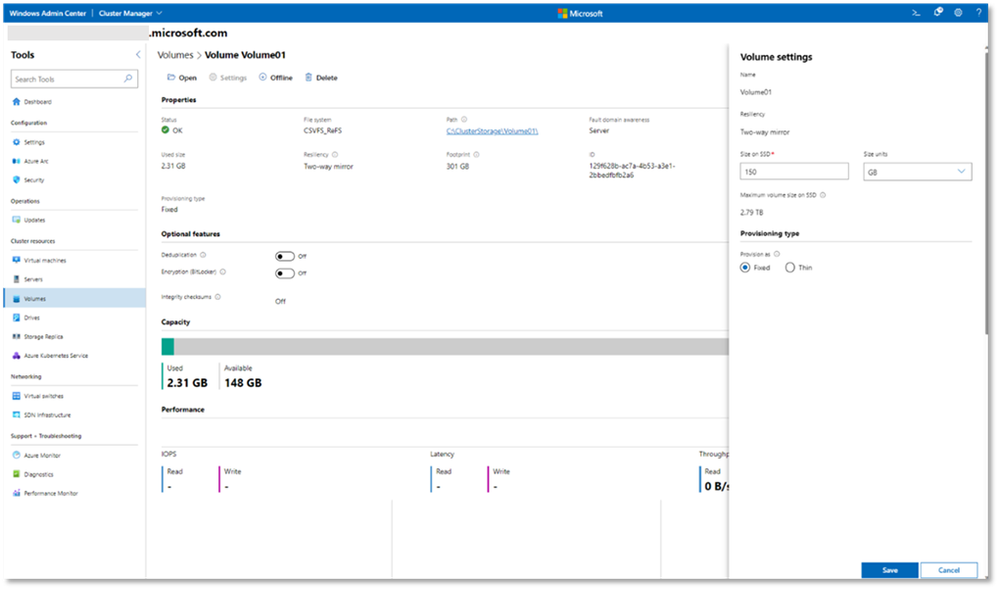The height and width of the screenshot is (590, 999).
Task: Open the C:\ClusterStorage\Volume01 path link
Action: tap(492, 131)
